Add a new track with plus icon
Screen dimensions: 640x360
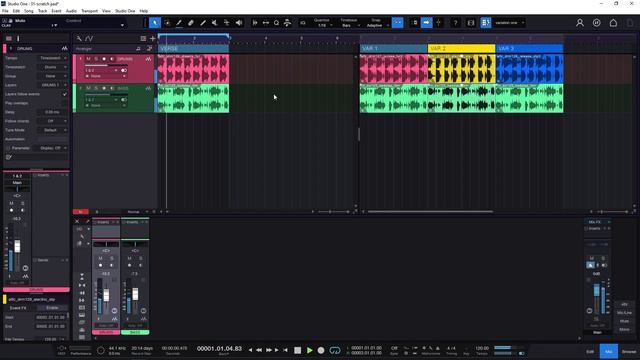pyautogui.click(x=153, y=38)
